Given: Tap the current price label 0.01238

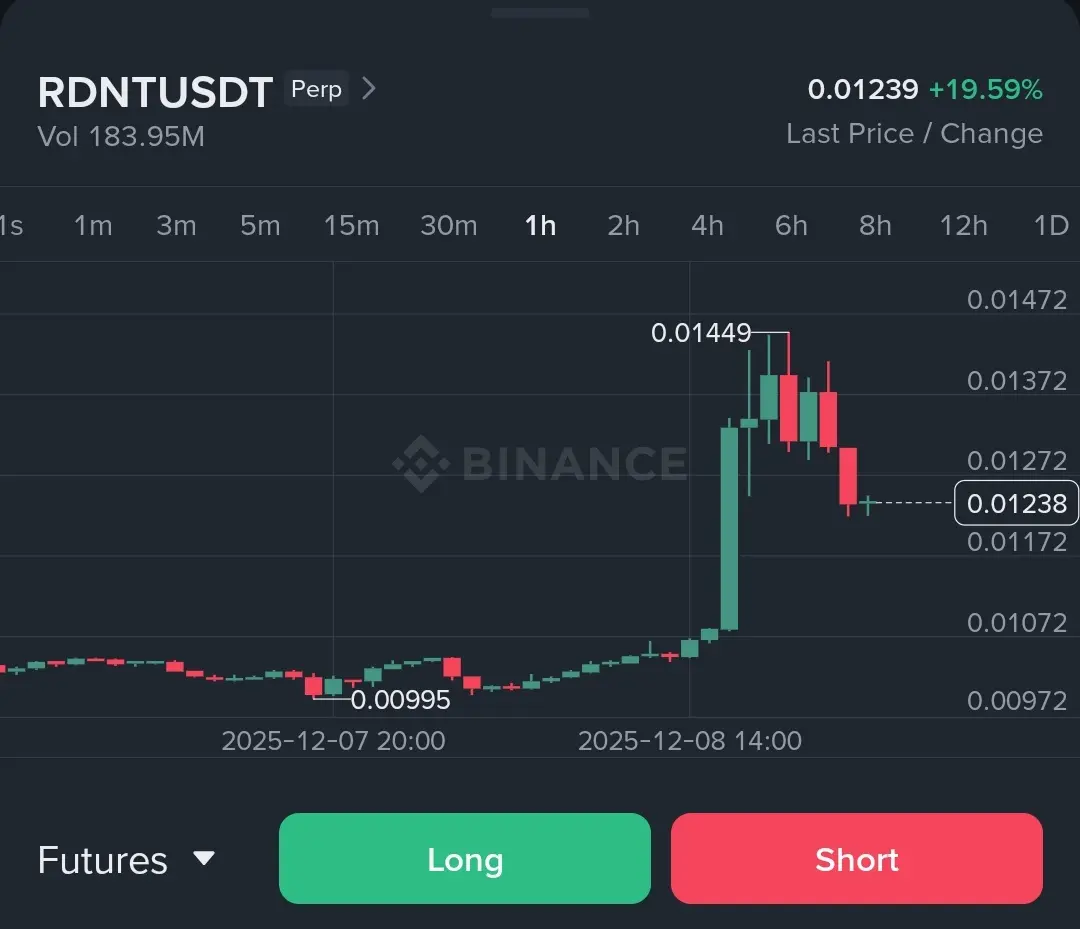Looking at the screenshot, I should (1016, 503).
